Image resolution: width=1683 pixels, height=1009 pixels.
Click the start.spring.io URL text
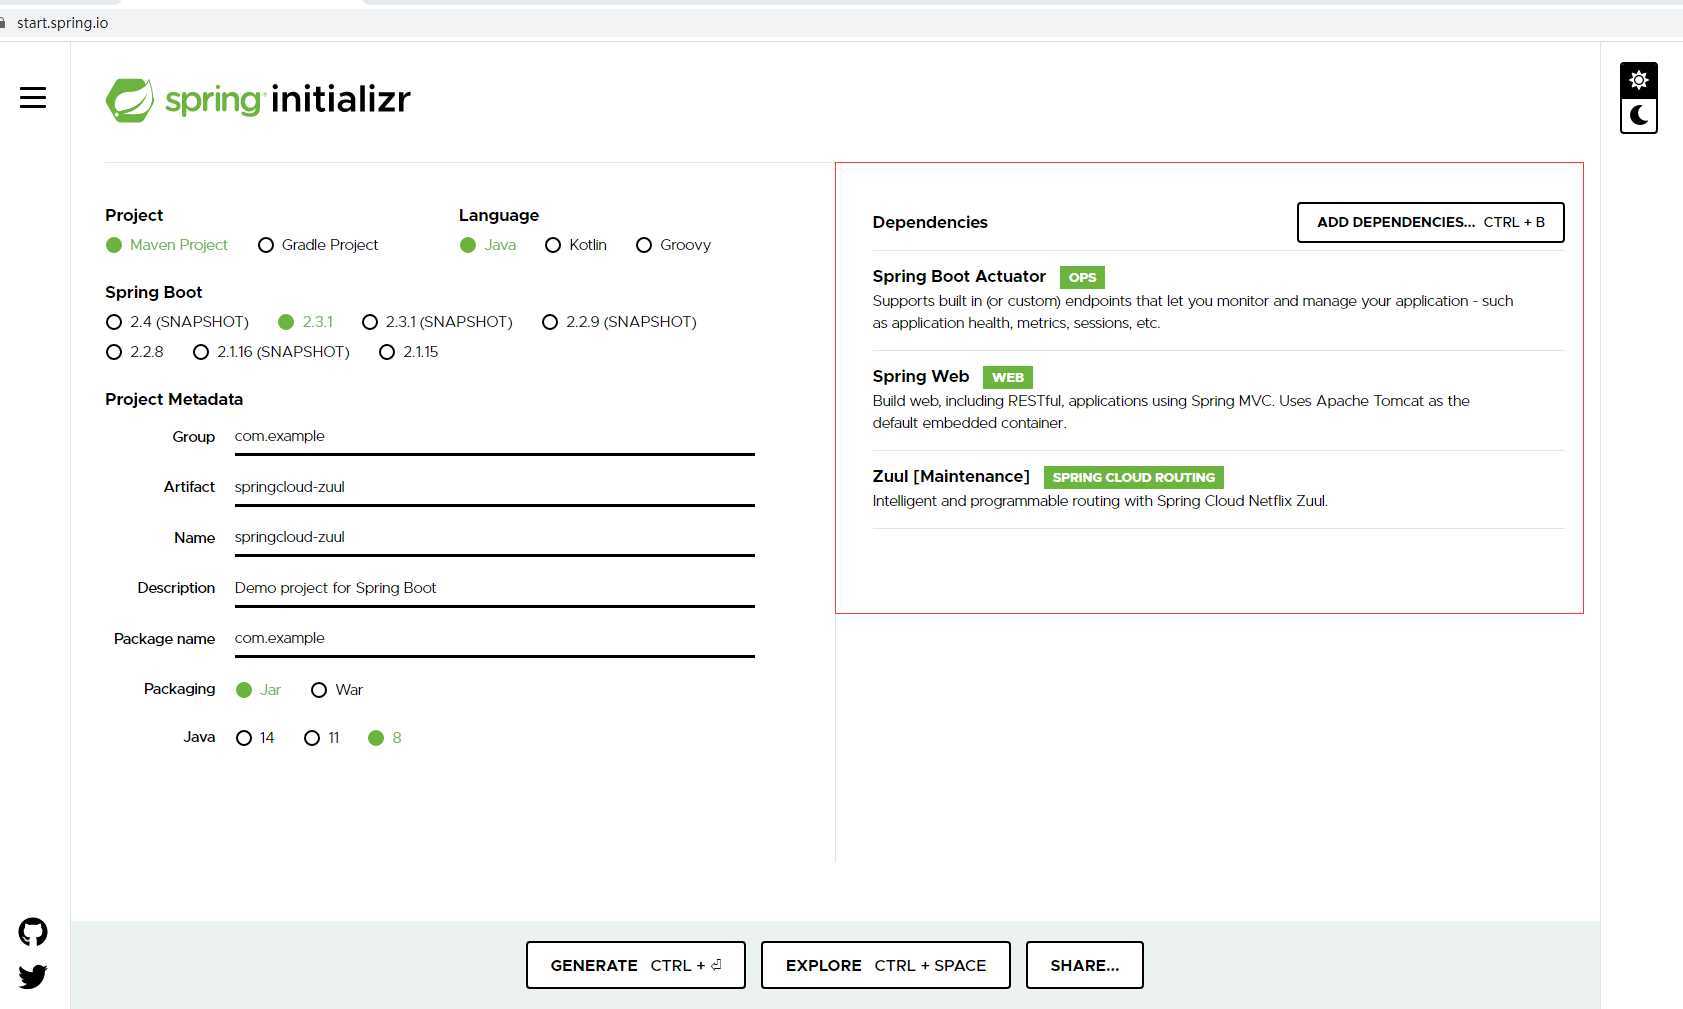[62, 23]
